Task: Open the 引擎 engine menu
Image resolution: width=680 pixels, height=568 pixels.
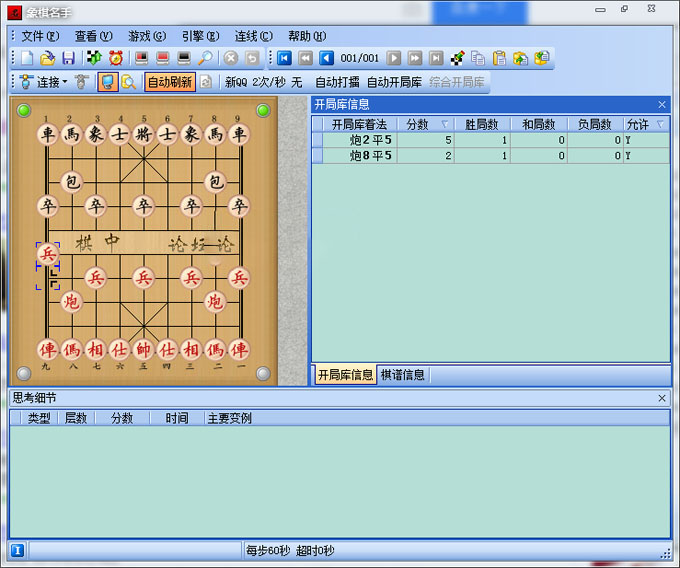Action: coord(200,36)
